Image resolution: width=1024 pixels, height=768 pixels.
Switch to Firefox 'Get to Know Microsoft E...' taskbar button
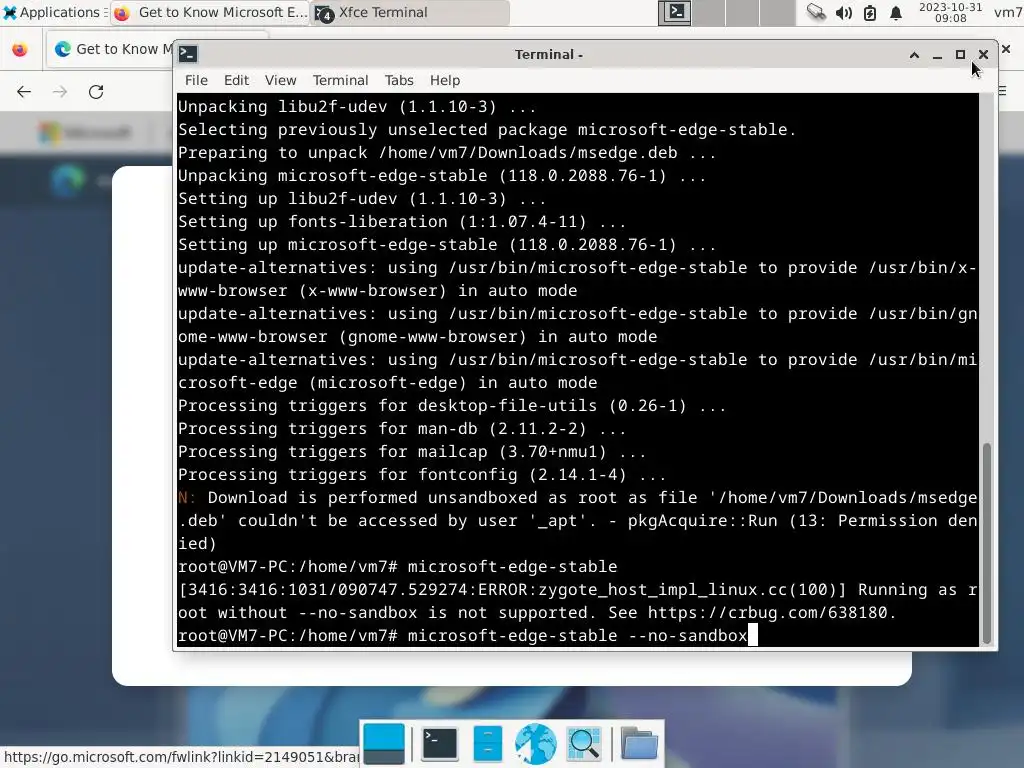tap(210, 12)
